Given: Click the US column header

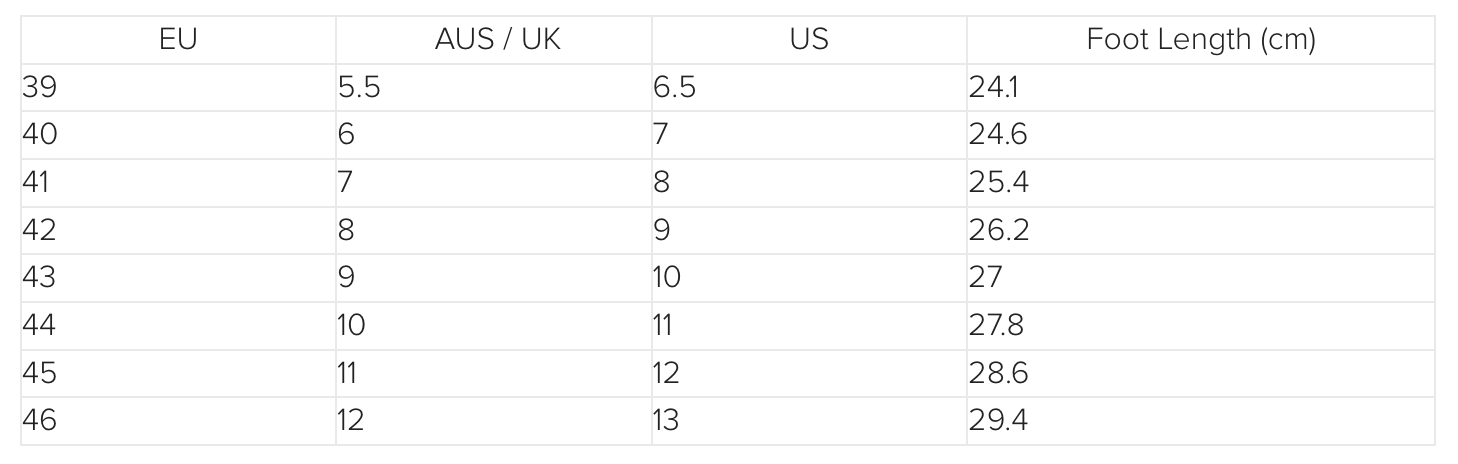Looking at the screenshot, I should click(x=808, y=40).
